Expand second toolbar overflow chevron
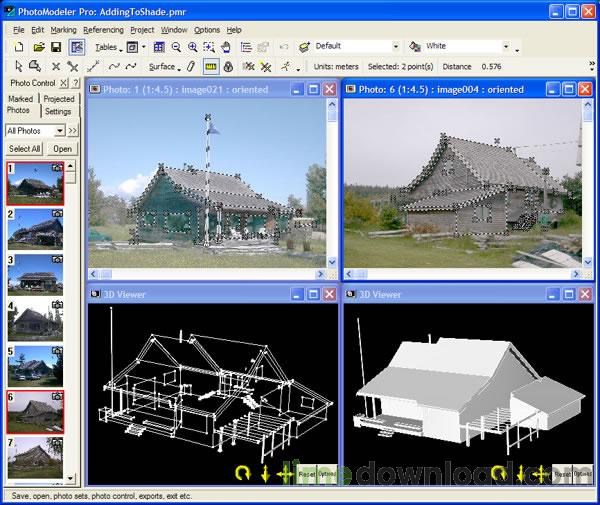Viewport: 600px width, 505px height. pos(592,66)
